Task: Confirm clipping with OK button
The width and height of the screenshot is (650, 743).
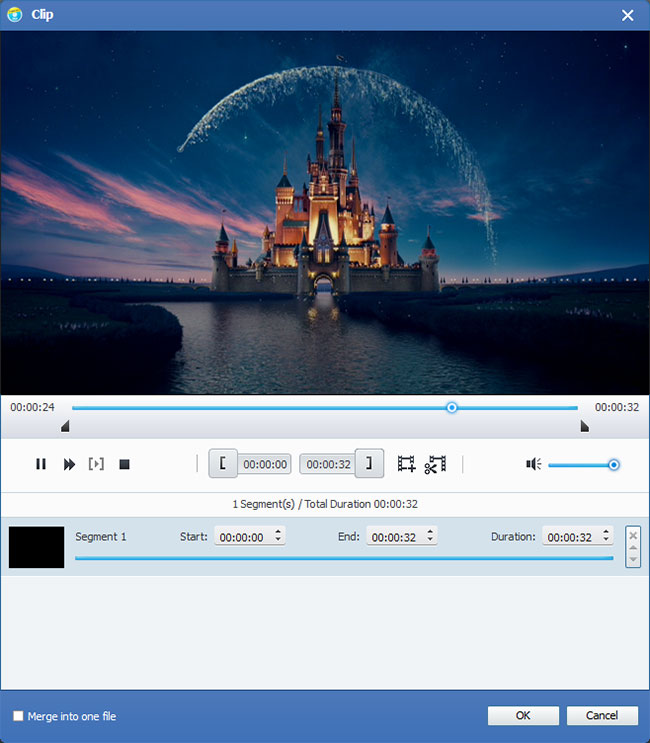Action: pos(523,716)
